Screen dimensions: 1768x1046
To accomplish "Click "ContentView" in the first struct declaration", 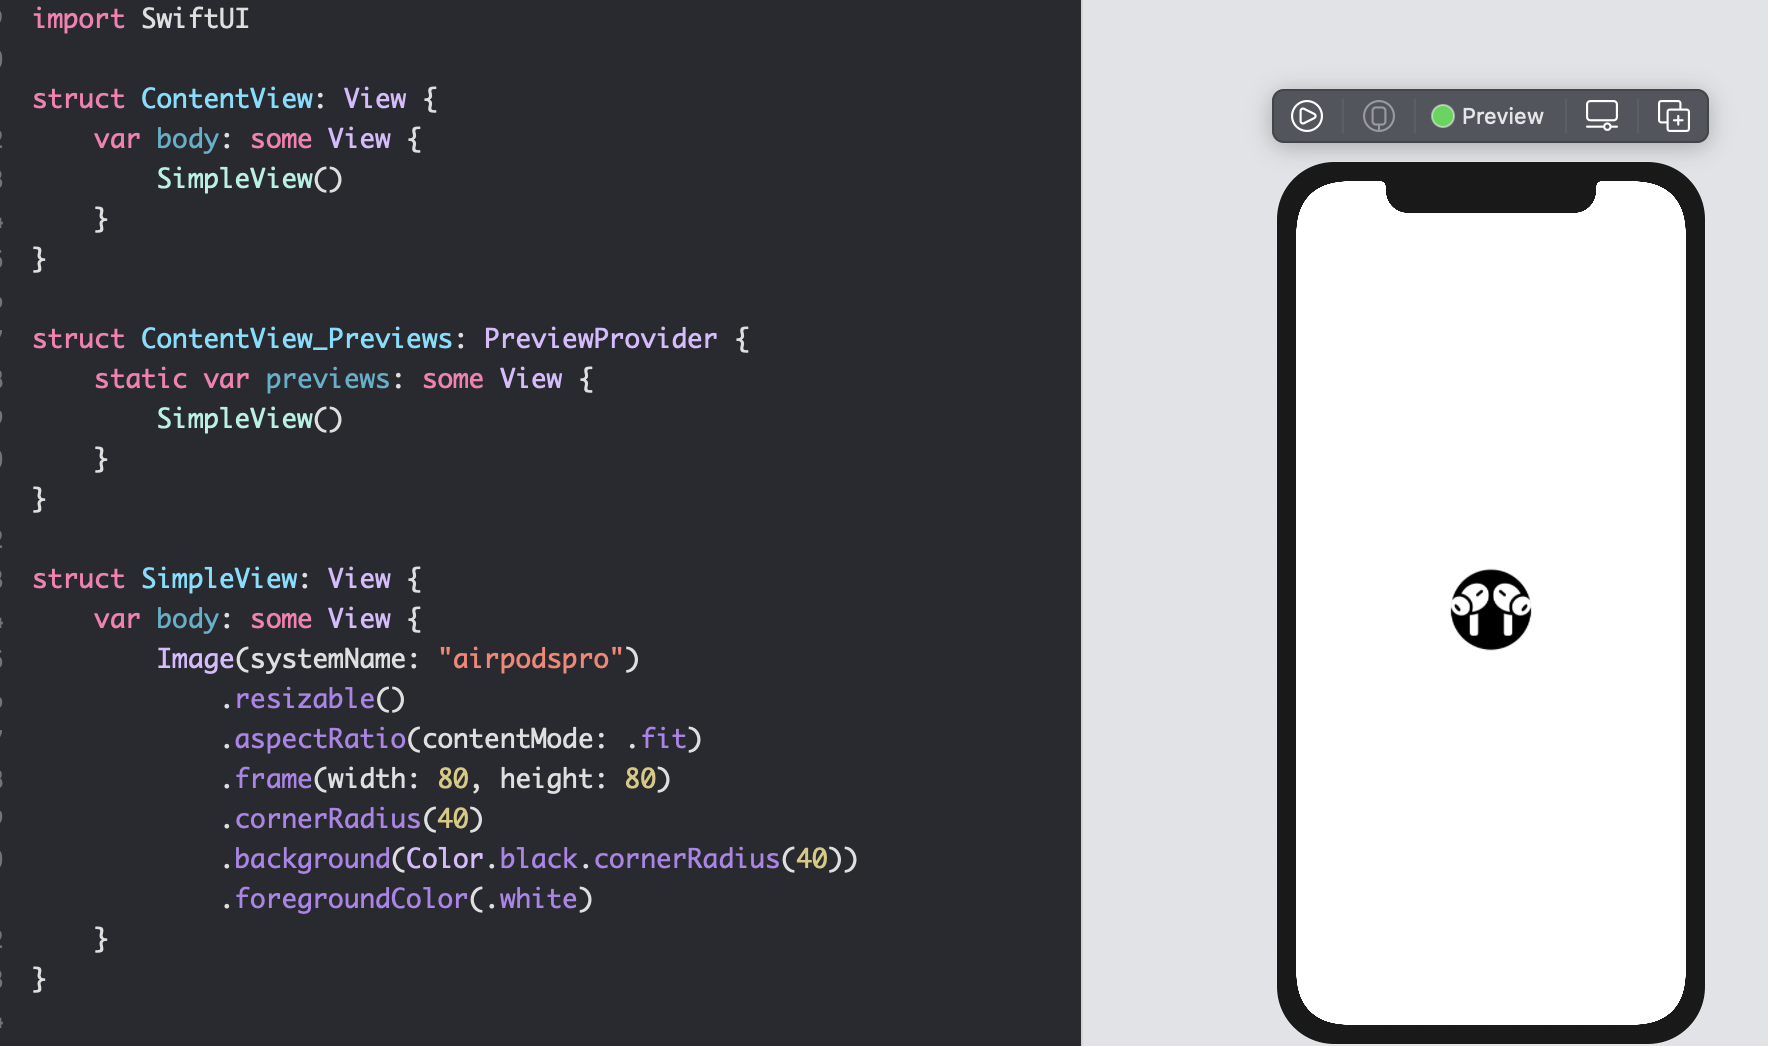I will click(227, 99).
